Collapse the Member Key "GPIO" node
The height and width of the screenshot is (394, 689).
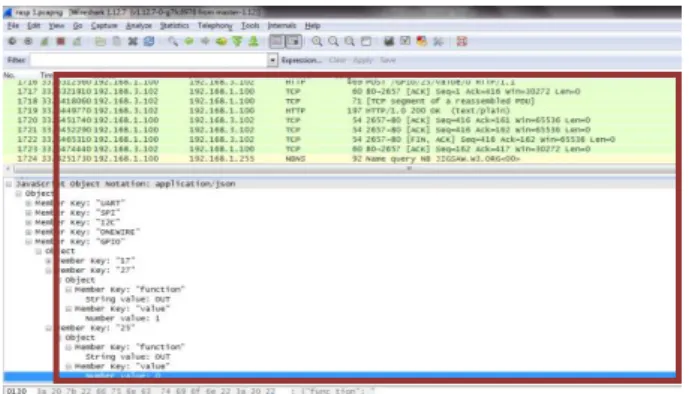coord(29,242)
